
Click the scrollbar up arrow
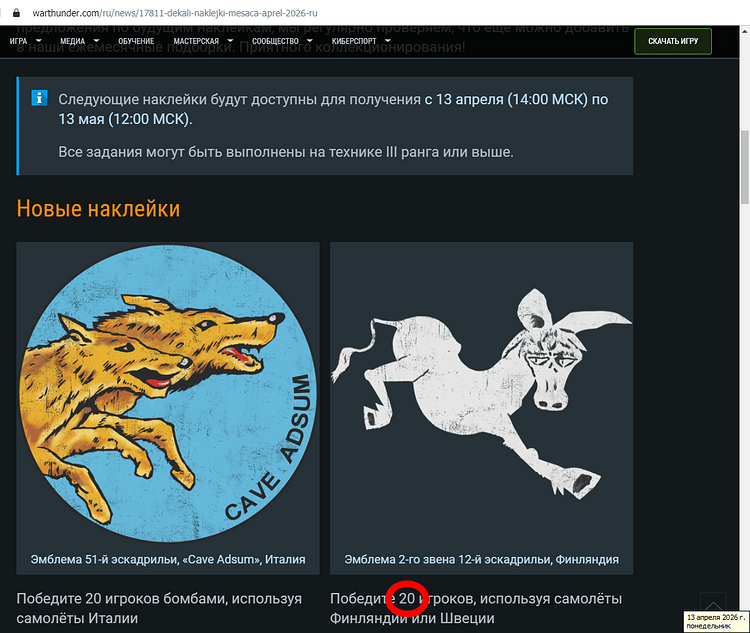[745, 32]
